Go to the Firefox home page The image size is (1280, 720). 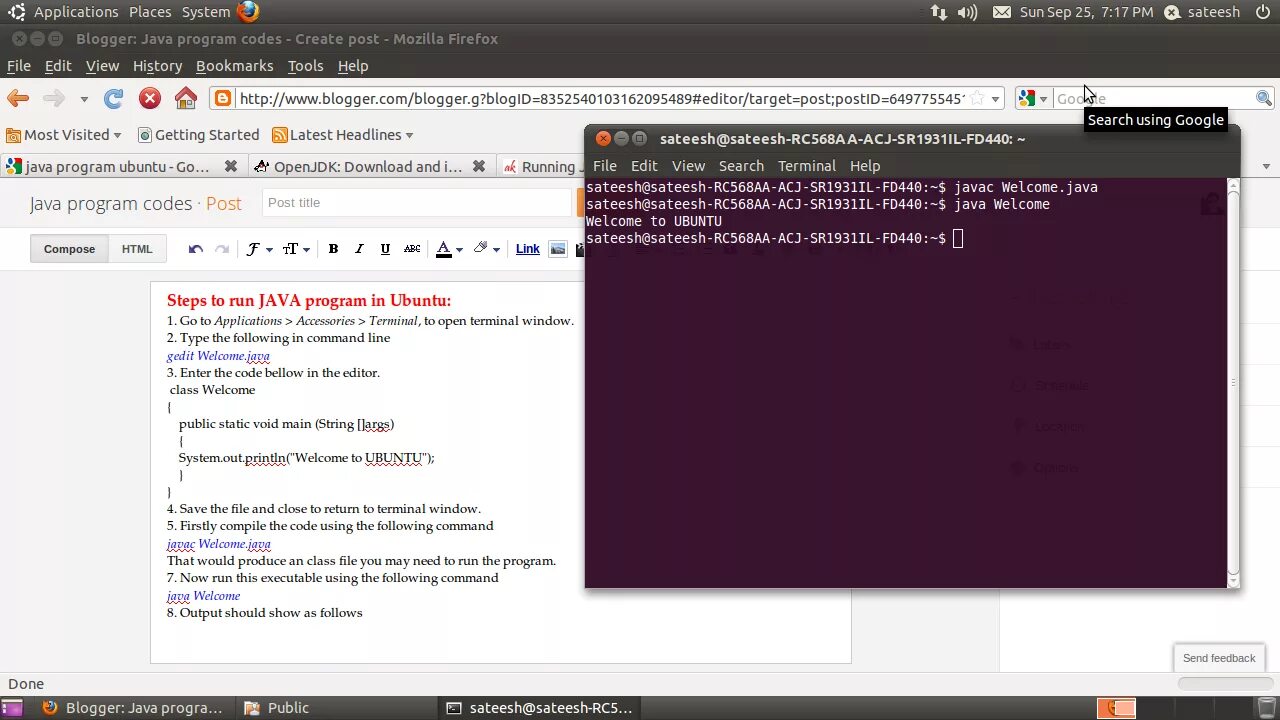pos(185,98)
